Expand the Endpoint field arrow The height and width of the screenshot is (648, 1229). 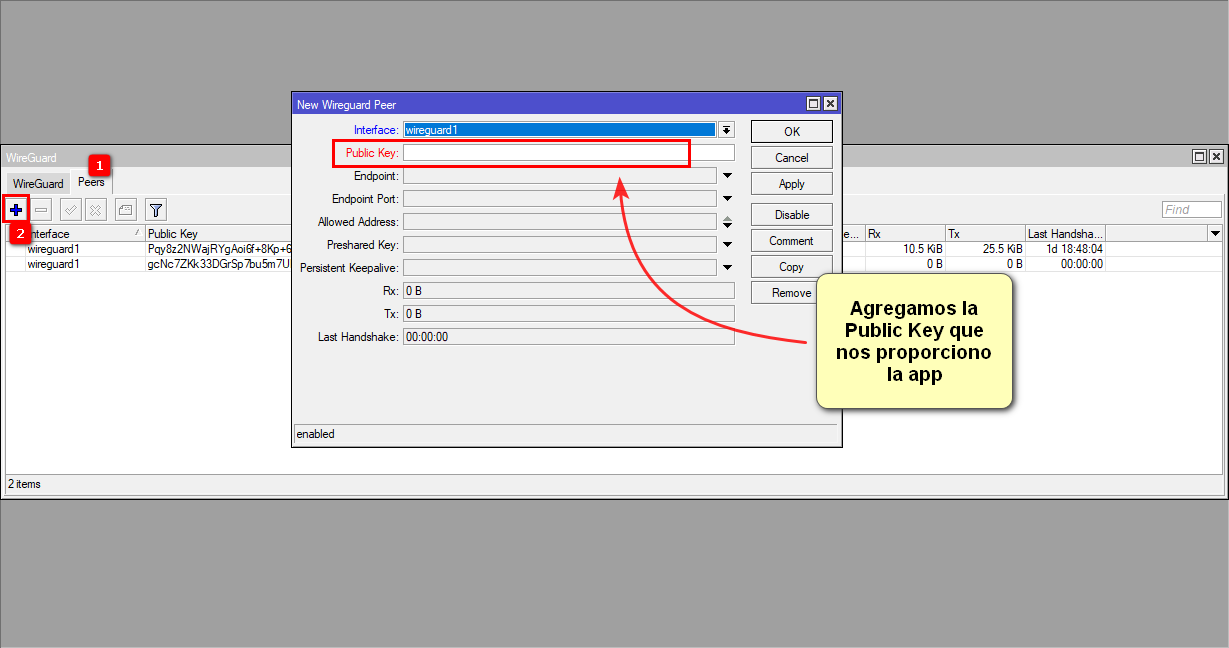[x=727, y=176]
